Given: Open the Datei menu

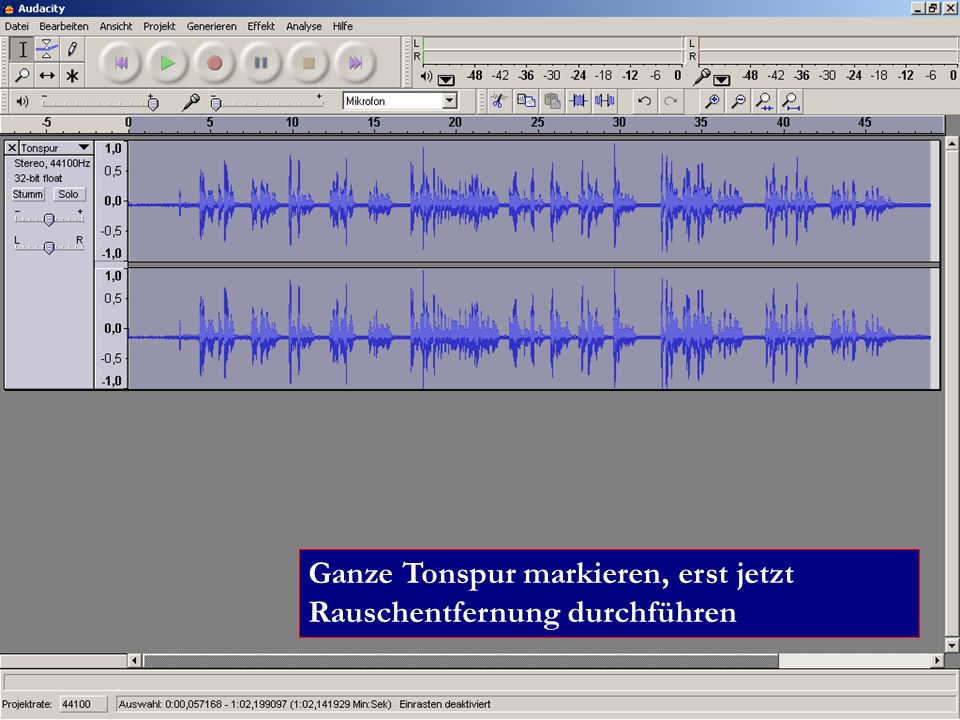Looking at the screenshot, I should (x=17, y=26).
